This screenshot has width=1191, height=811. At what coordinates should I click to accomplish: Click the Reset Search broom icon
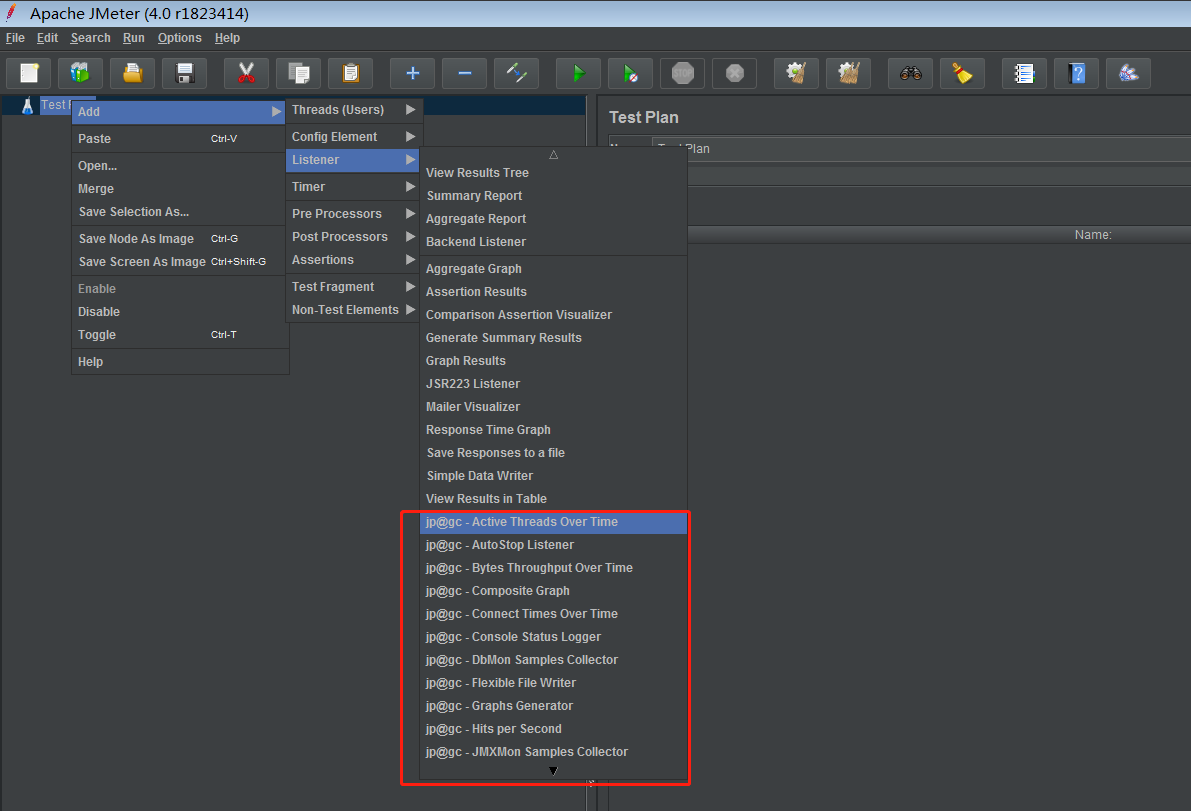point(962,73)
